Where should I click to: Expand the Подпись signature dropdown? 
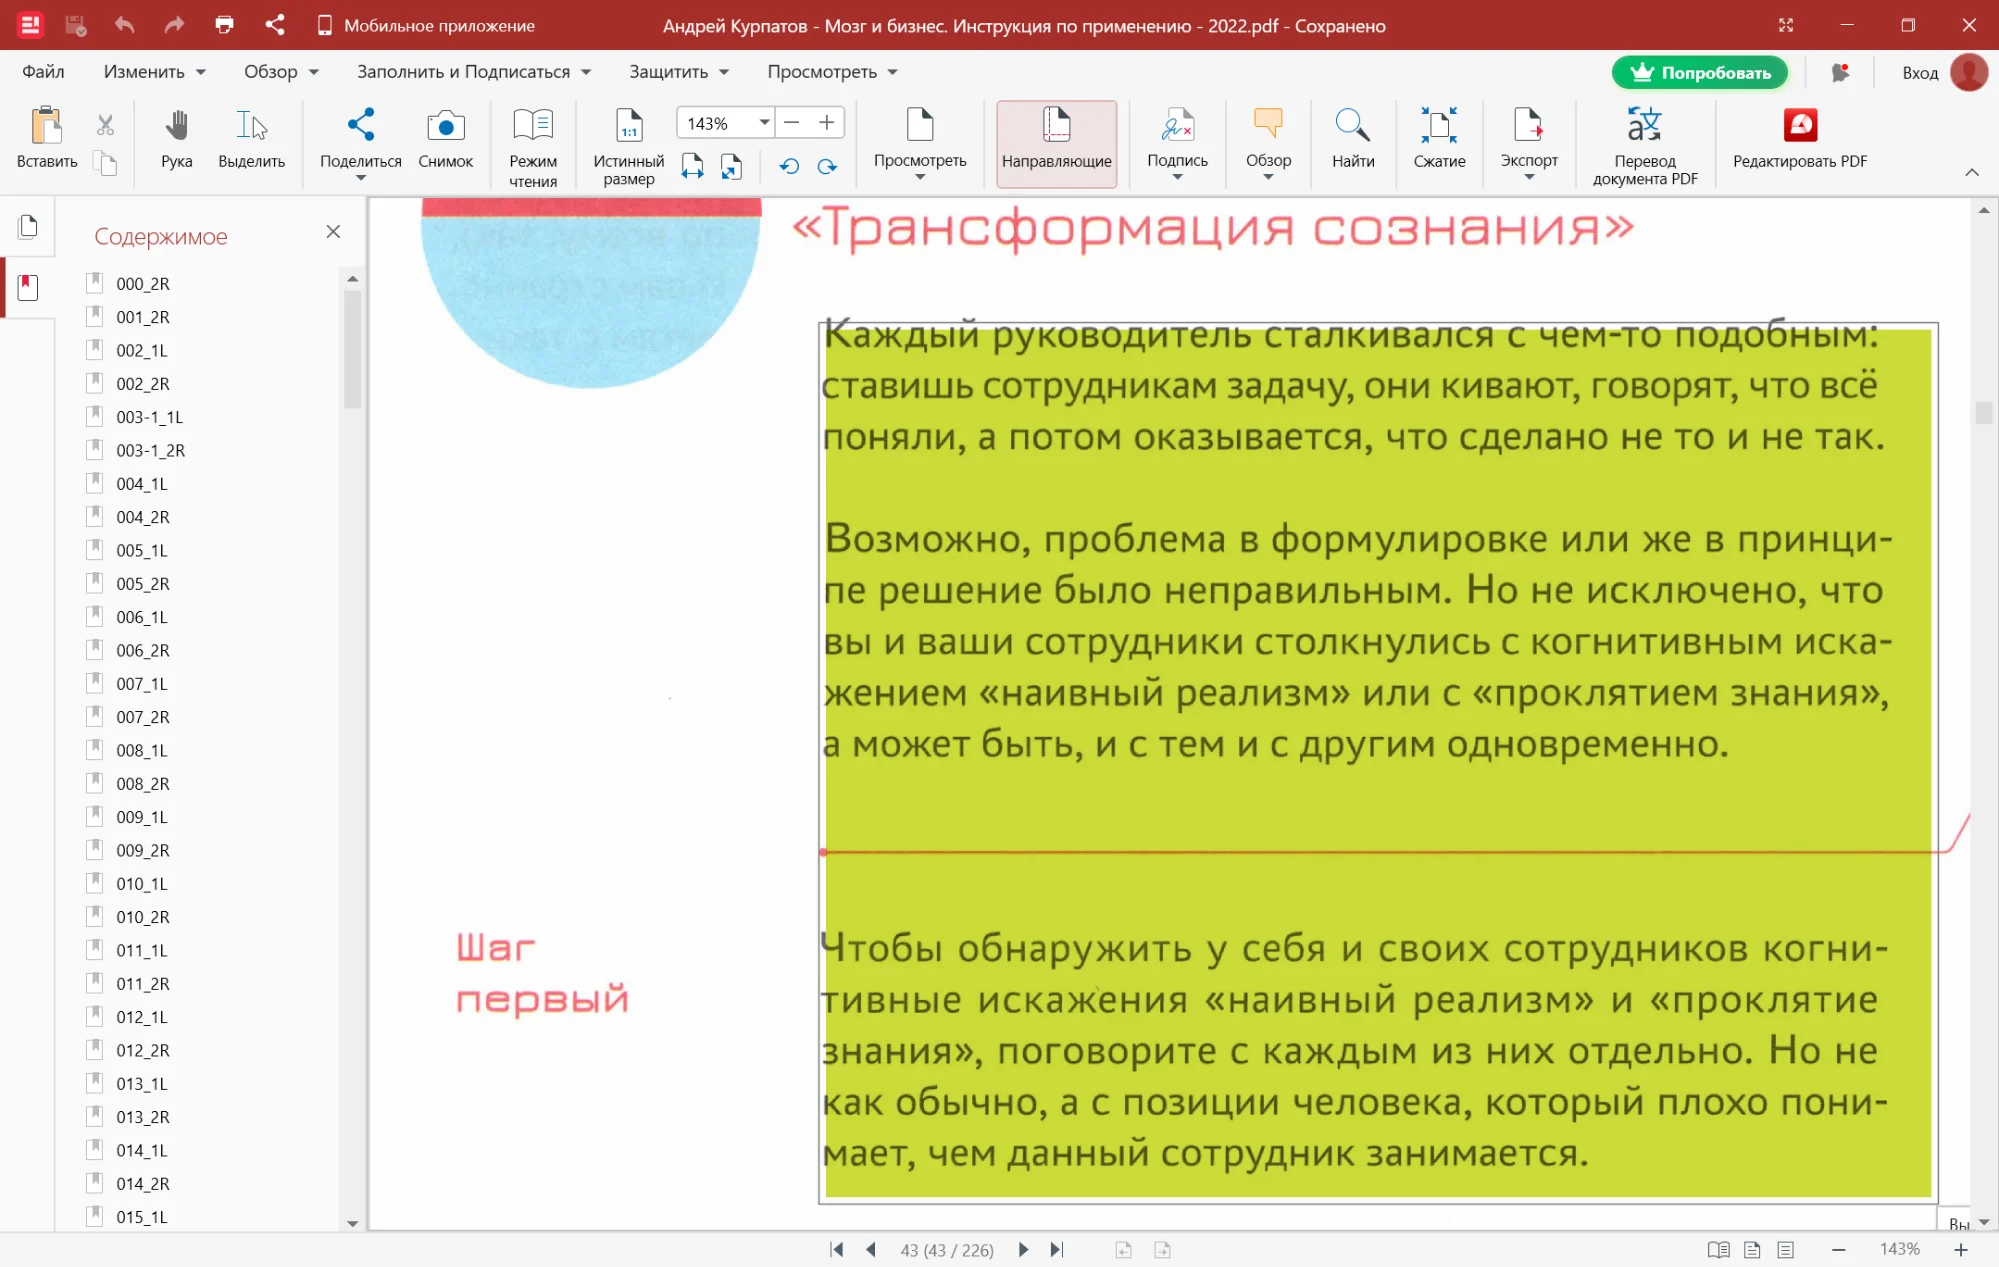point(1177,178)
